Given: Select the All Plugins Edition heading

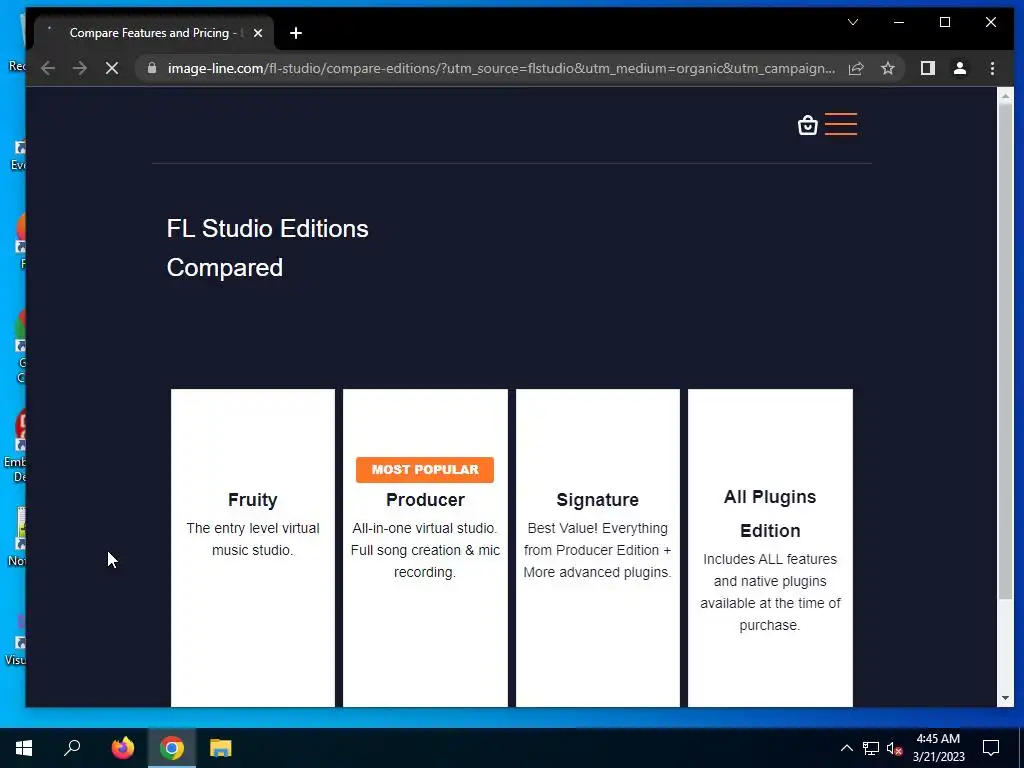Looking at the screenshot, I should pyautogui.click(x=770, y=513).
